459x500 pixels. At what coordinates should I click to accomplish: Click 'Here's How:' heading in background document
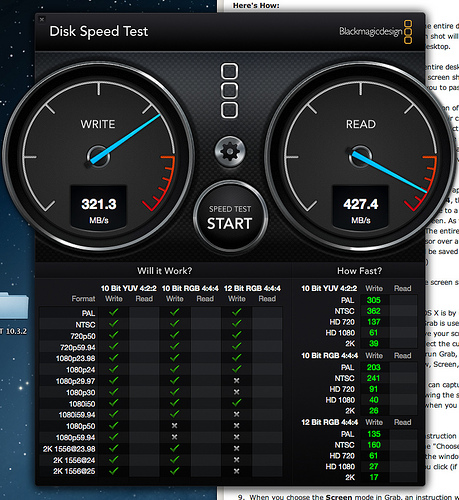(256, 5)
